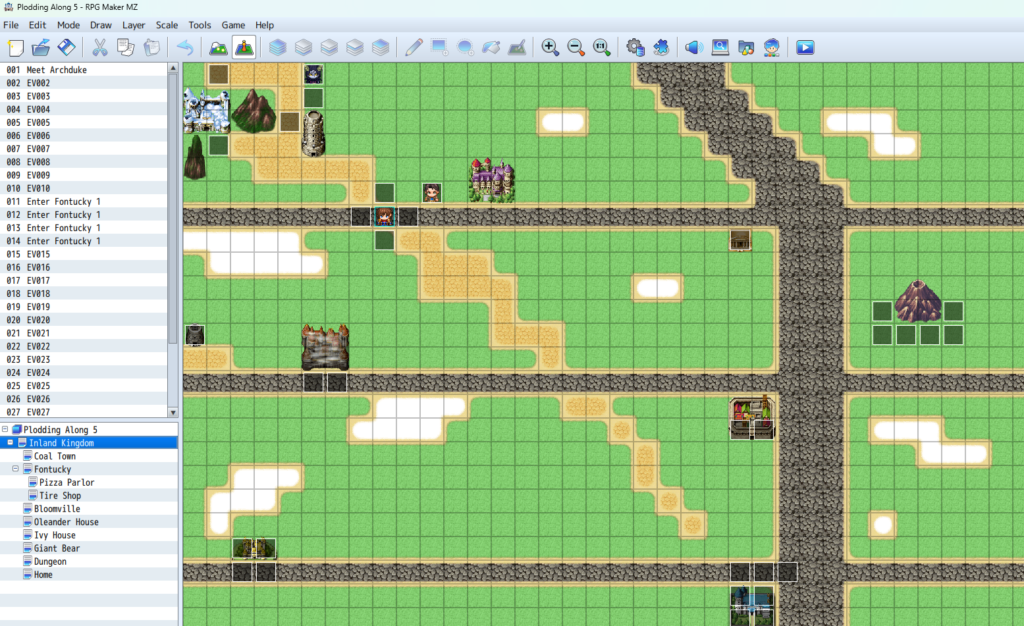Open the Character Generator icon
Image resolution: width=1024 pixels, height=626 pixels.
click(x=771, y=48)
